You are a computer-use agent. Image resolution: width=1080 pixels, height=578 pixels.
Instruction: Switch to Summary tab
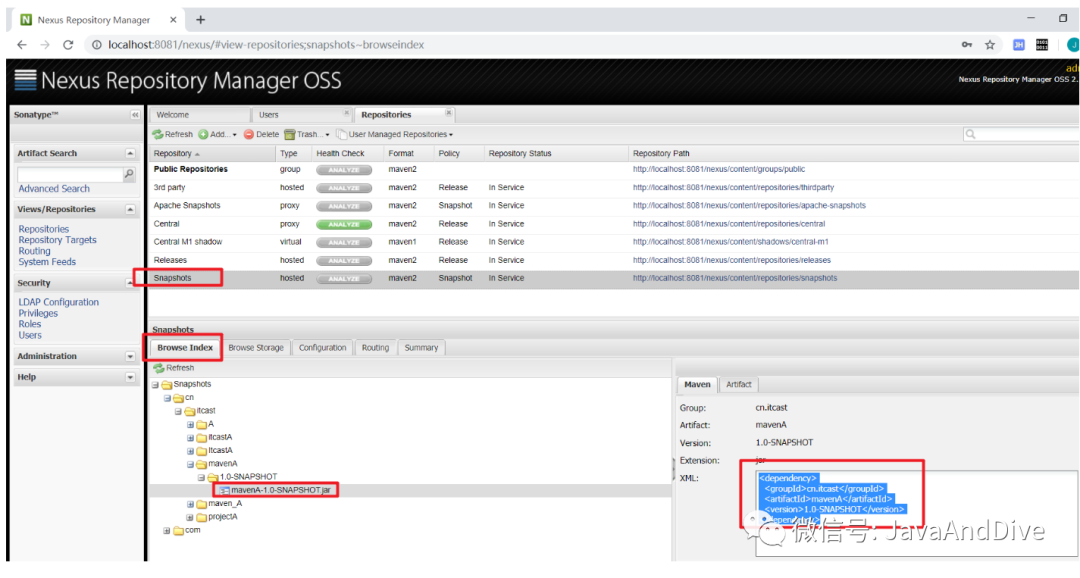421,348
